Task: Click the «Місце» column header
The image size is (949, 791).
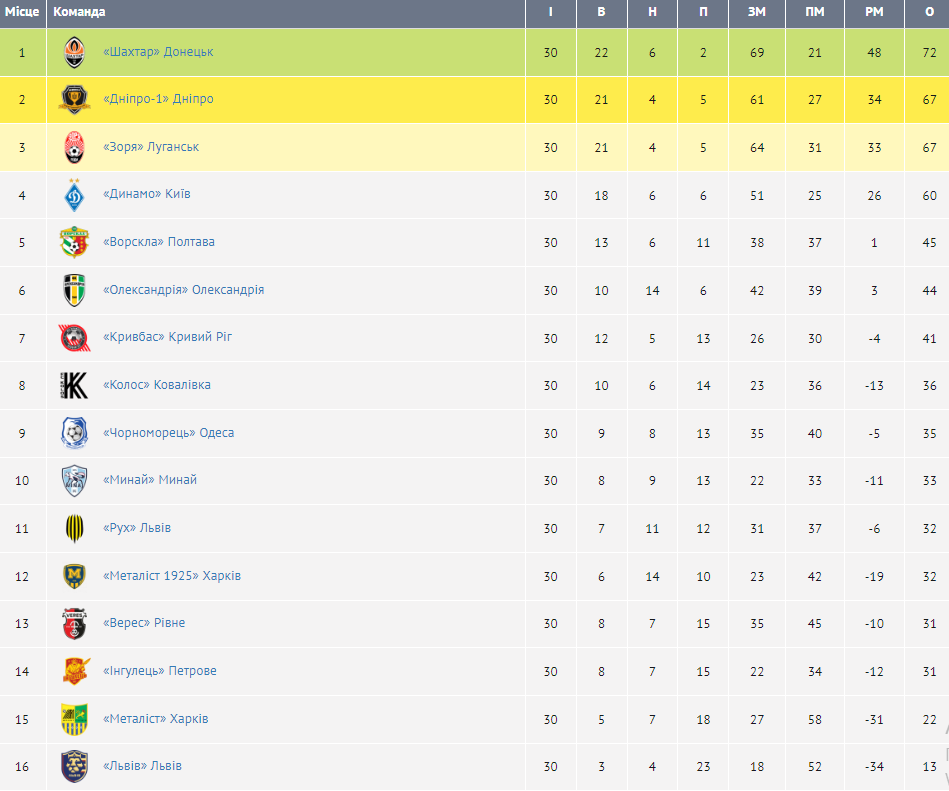Action: click(22, 12)
